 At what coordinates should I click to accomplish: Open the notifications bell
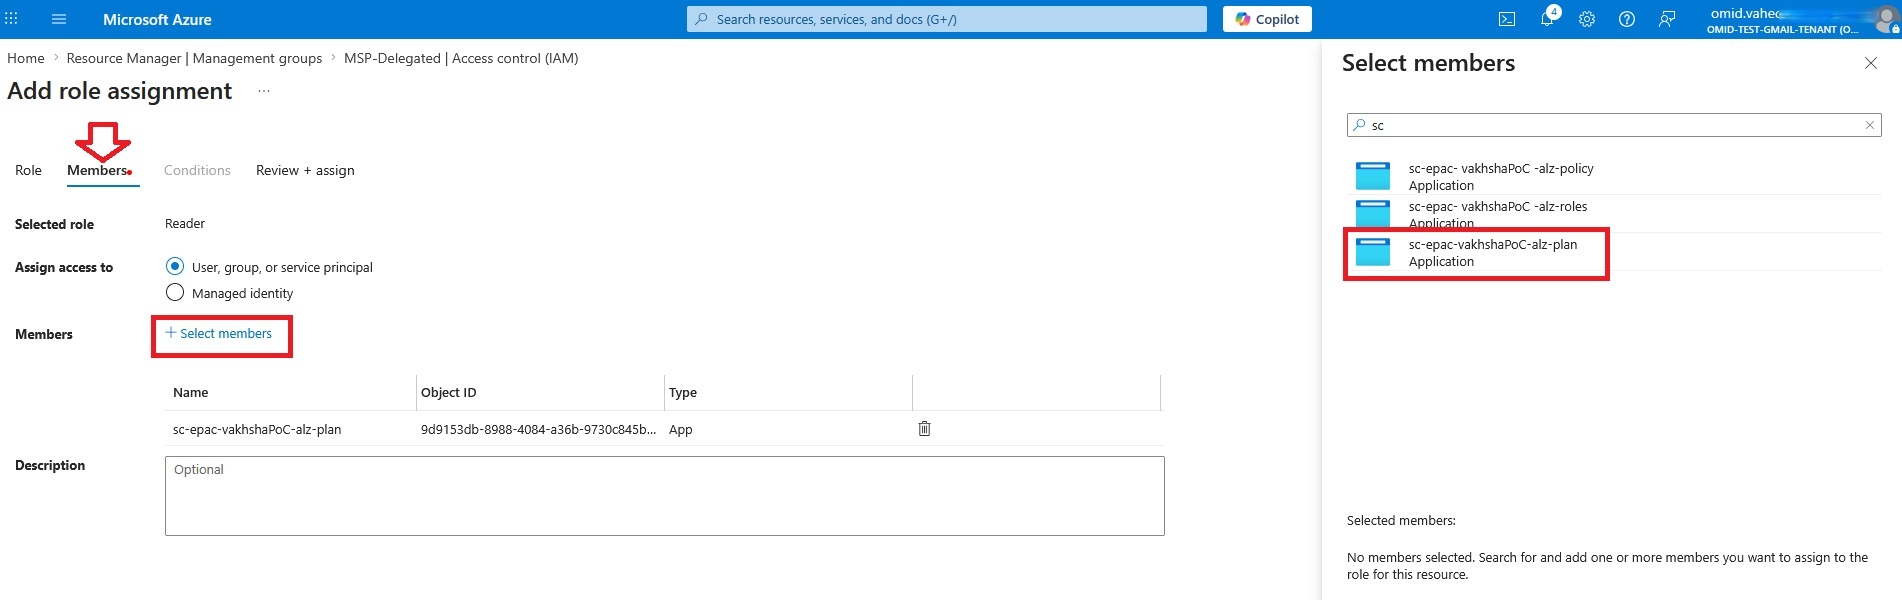pyautogui.click(x=1547, y=19)
